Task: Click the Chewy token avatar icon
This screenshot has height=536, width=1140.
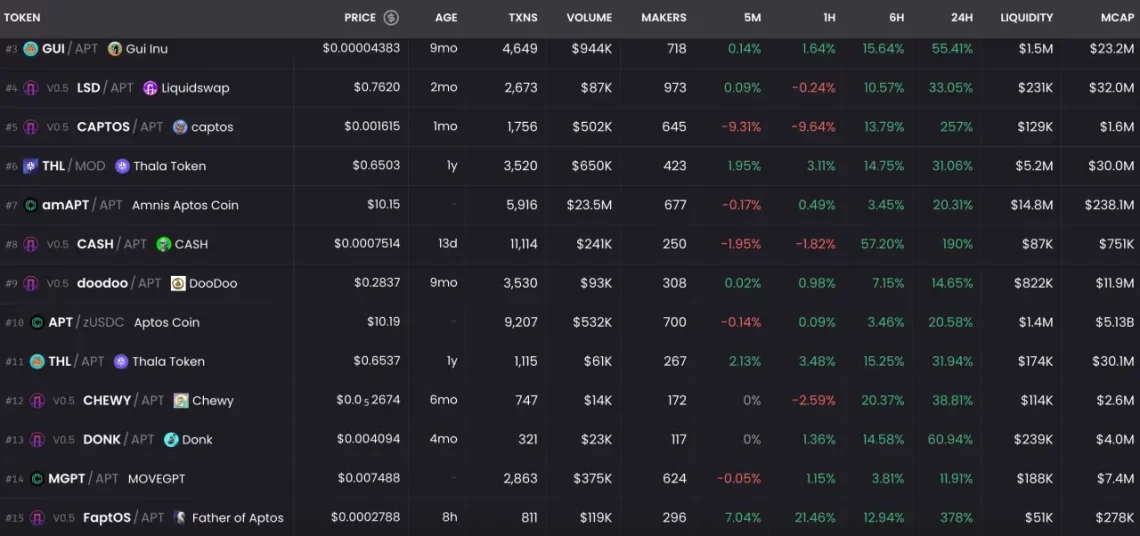Action: pos(181,401)
